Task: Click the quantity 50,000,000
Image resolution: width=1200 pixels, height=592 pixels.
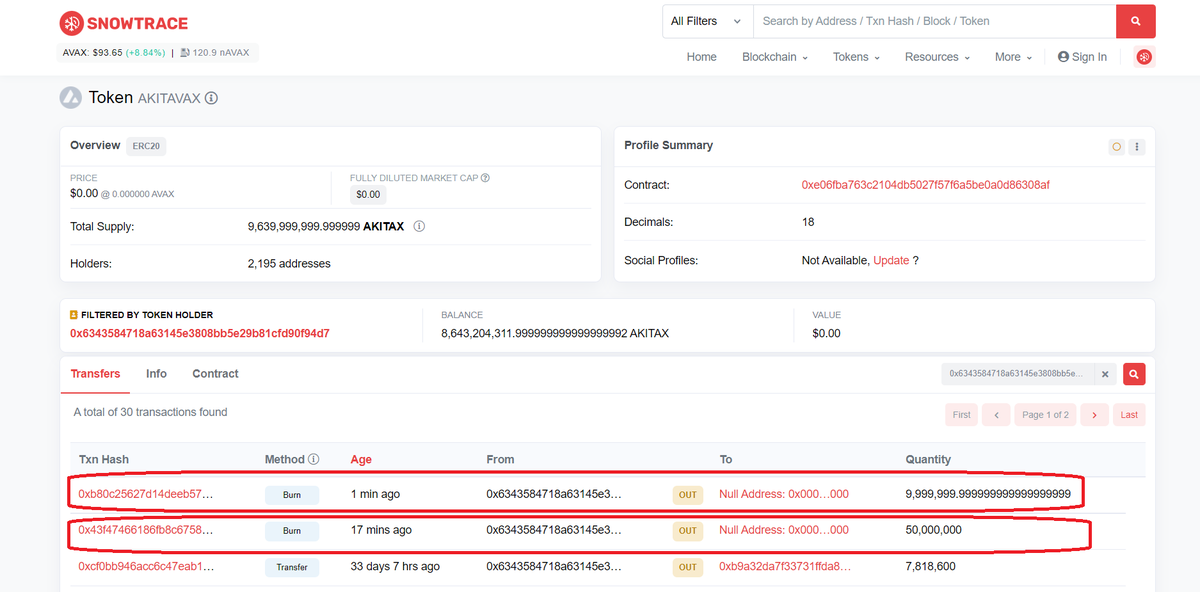Action: click(933, 530)
